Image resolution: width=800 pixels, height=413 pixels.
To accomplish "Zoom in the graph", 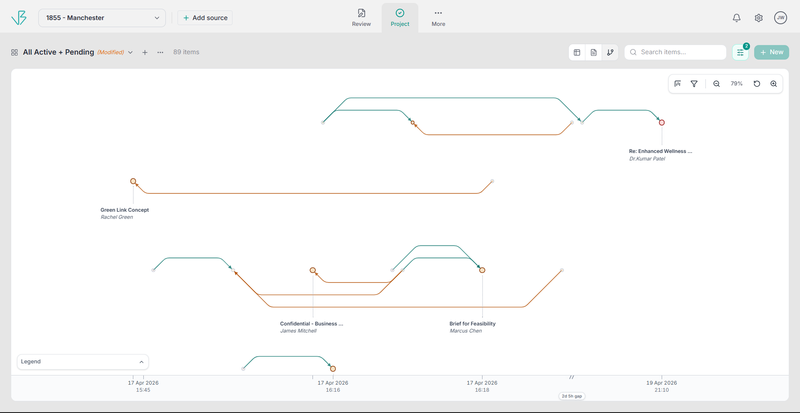I will click(x=773, y=84).
